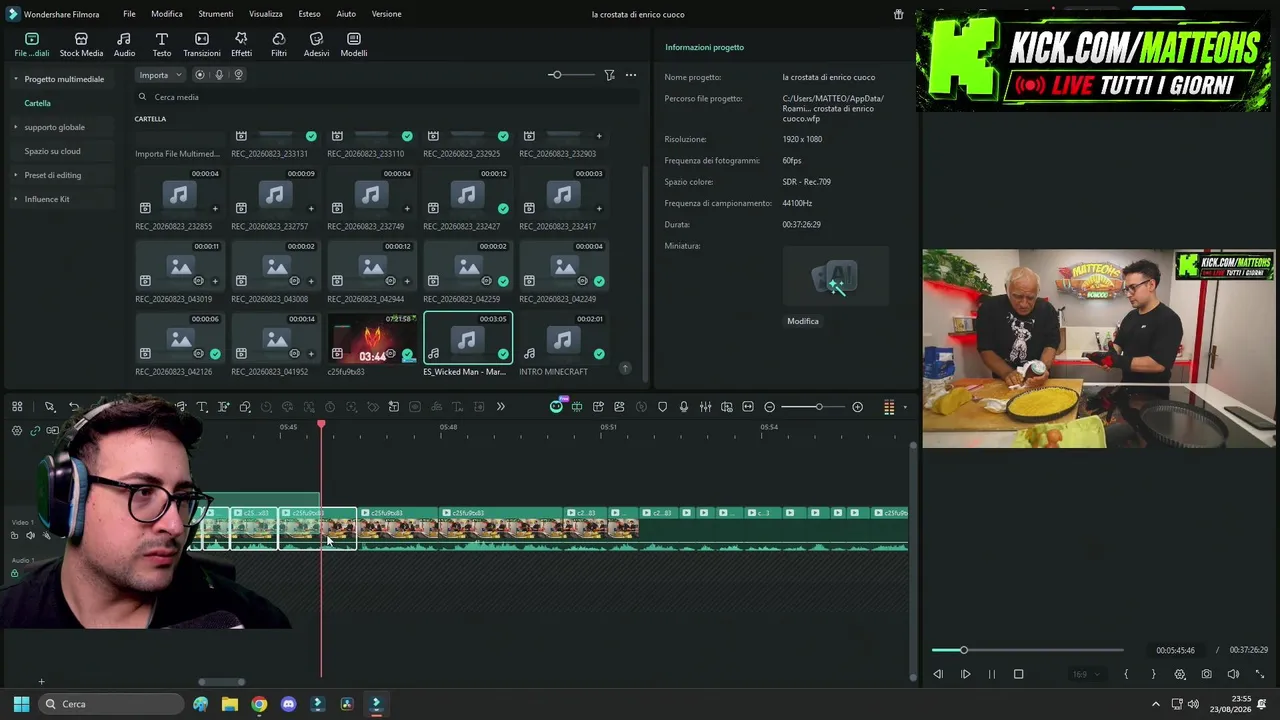
Task: Select the INTRO MINECRAFT audio clip
Action: coord(563,339)
